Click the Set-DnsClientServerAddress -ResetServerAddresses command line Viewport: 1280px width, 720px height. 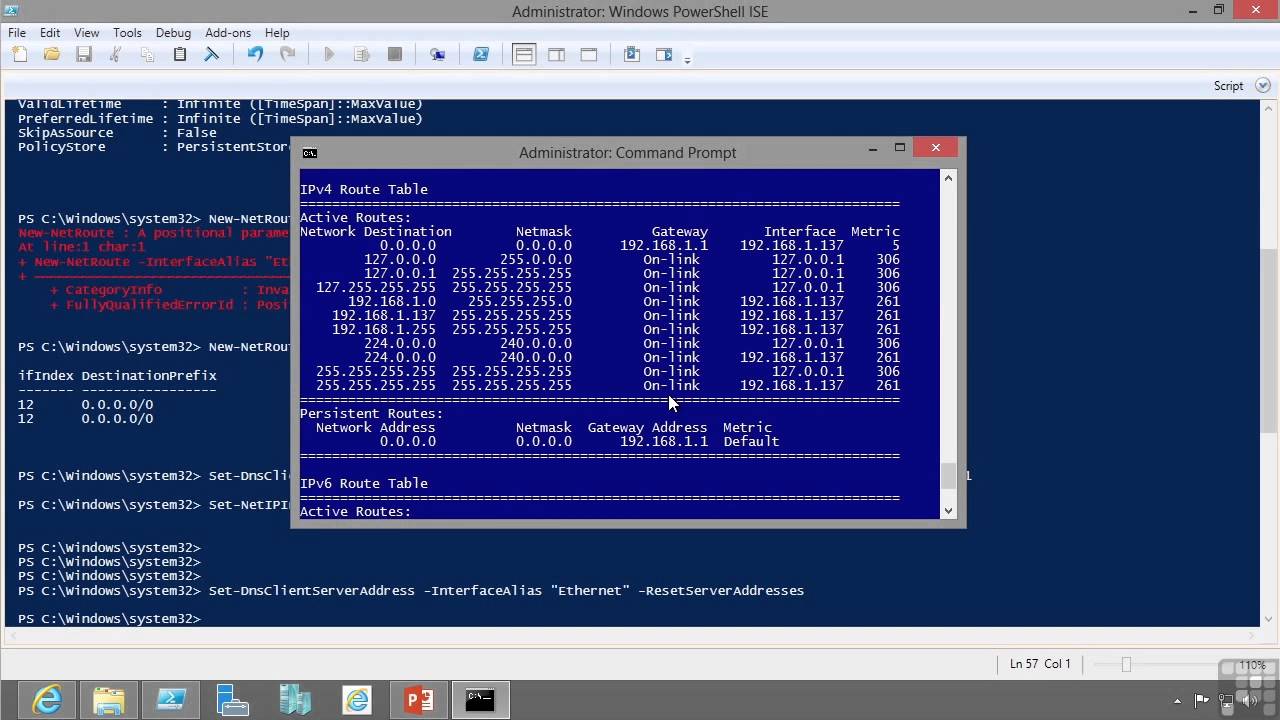[x=411, y=591]
